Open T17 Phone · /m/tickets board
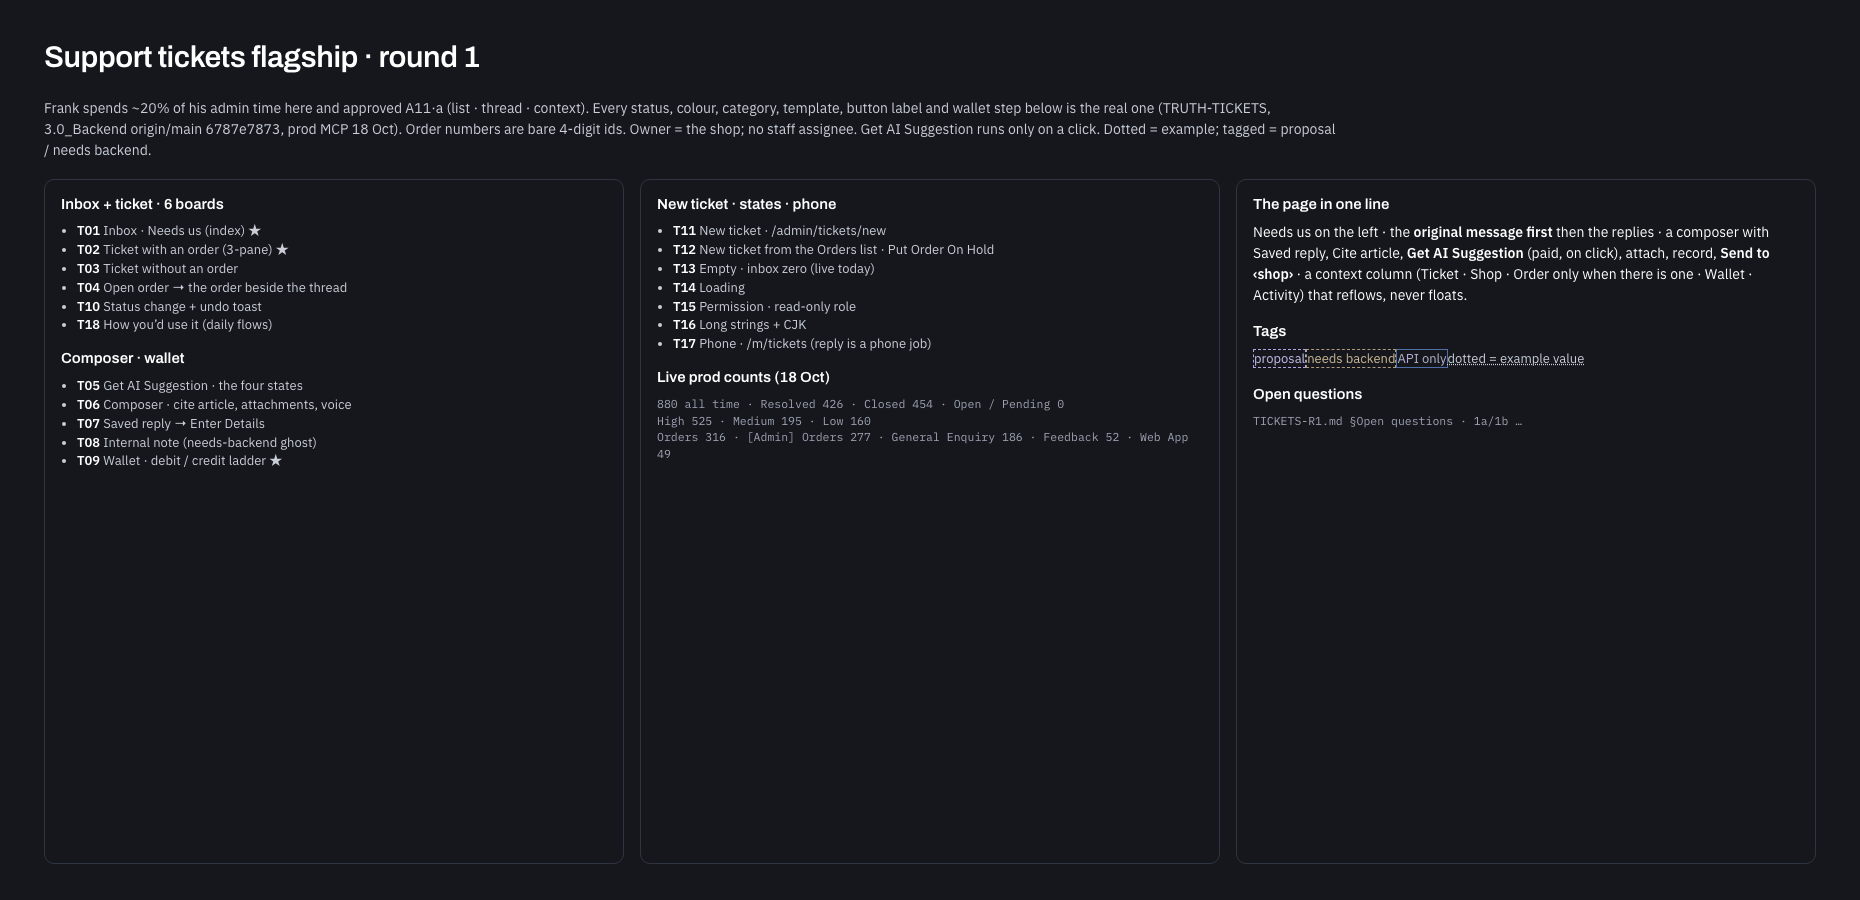Screen dimensions: 1860x900 pos(802,344)
